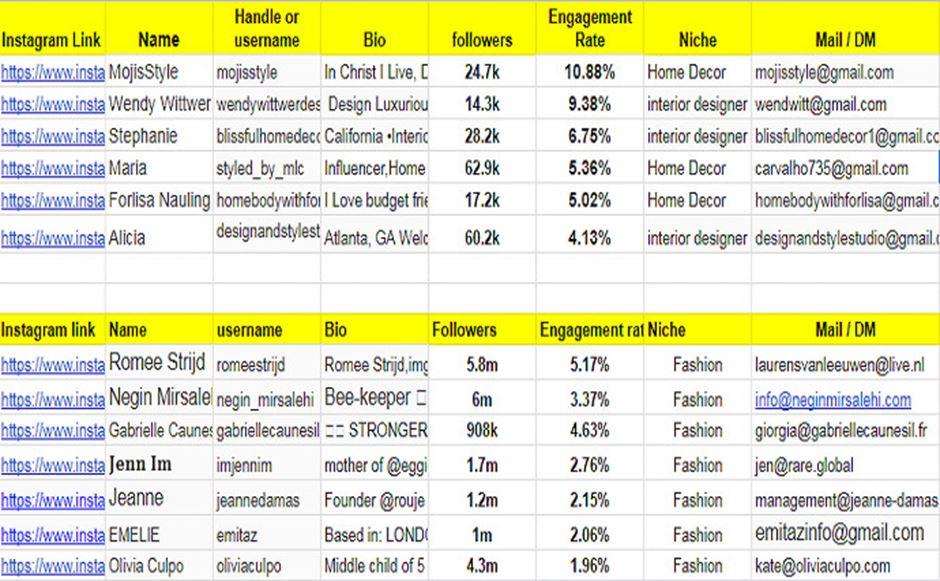Click the carvalho735@gmail.com cell
Viewport: 940px width, 581px height.
[832, 168]
